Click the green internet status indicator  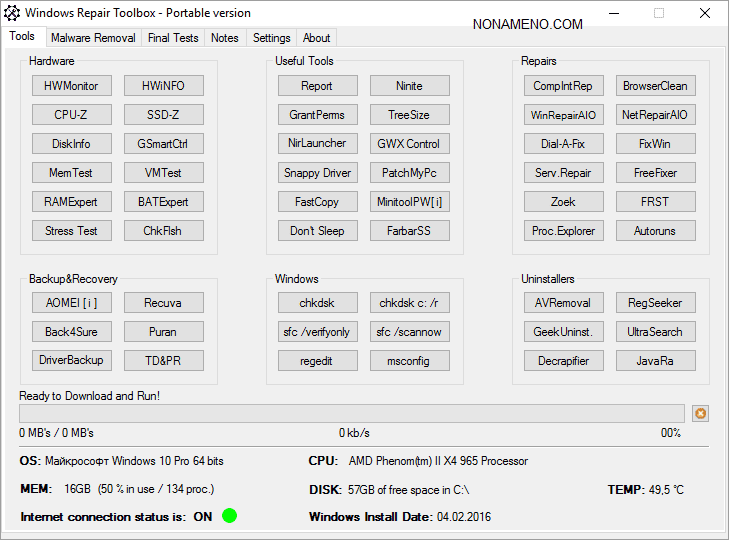[229, 516]
